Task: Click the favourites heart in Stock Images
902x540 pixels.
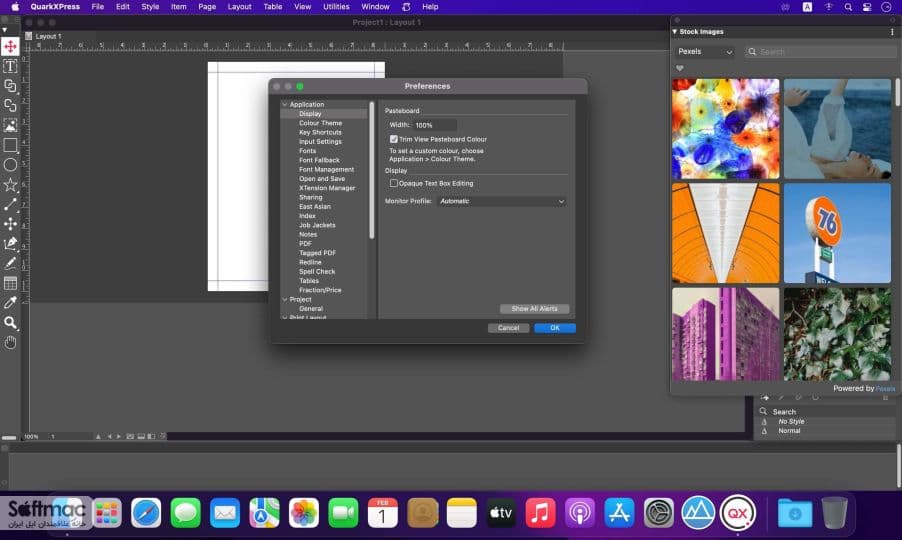Action: tap(680, 68)
